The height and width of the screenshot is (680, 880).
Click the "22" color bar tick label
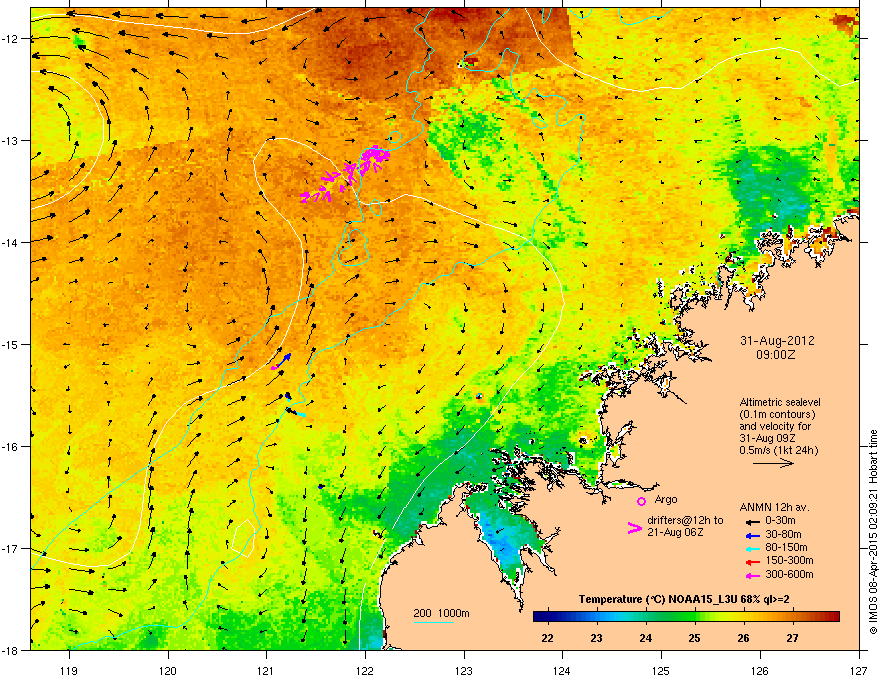[x=547, y=638]
